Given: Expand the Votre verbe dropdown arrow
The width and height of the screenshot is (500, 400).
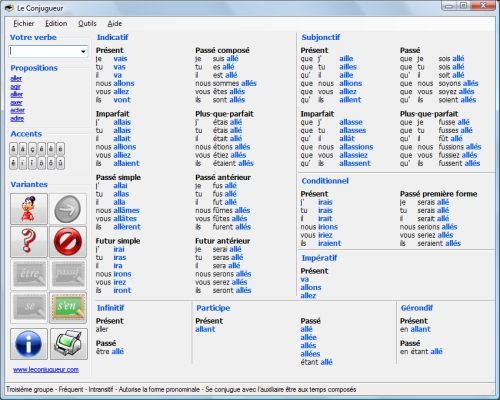Looking at the screenshot, I should tap(83, 51).
